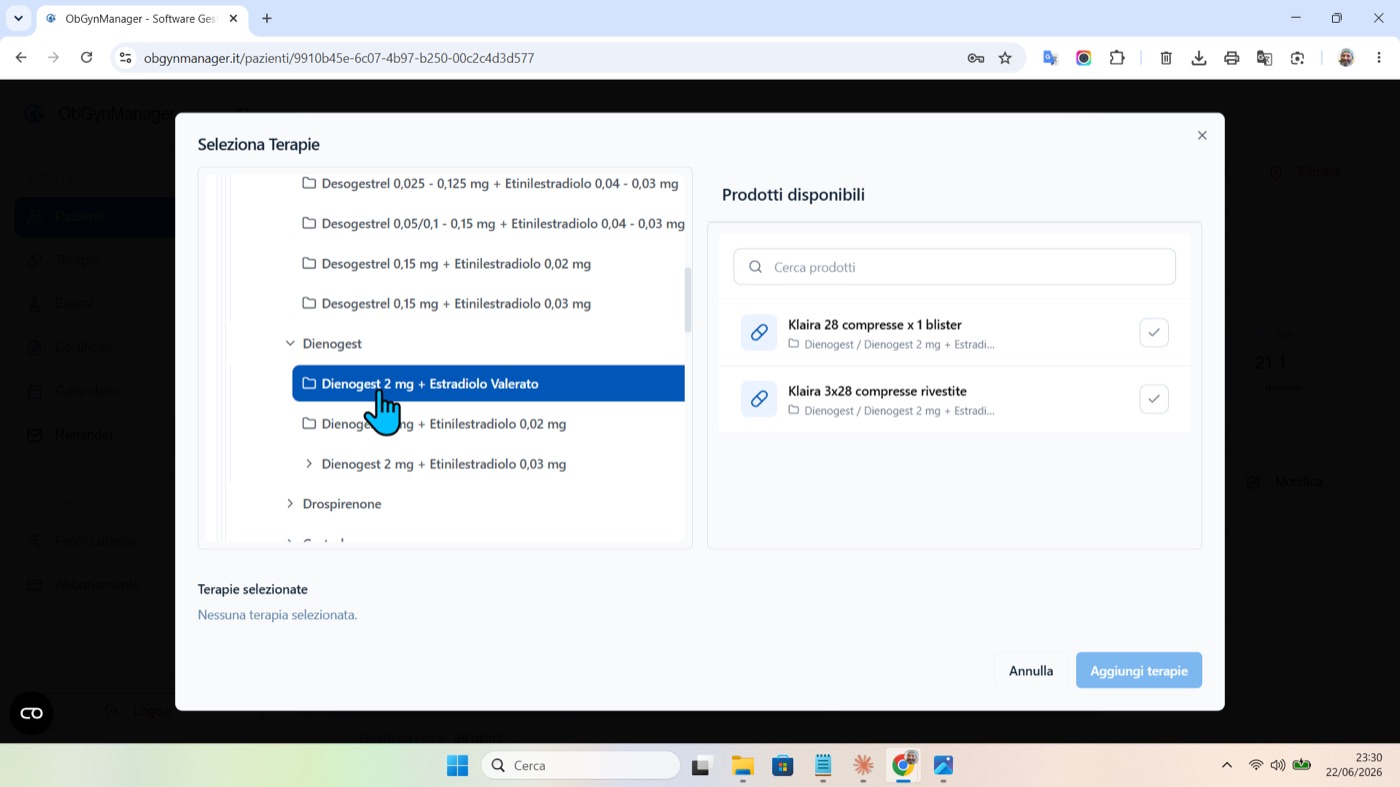
Task: Open Chrome from the taskbar
Action: (x=904, y=765)
